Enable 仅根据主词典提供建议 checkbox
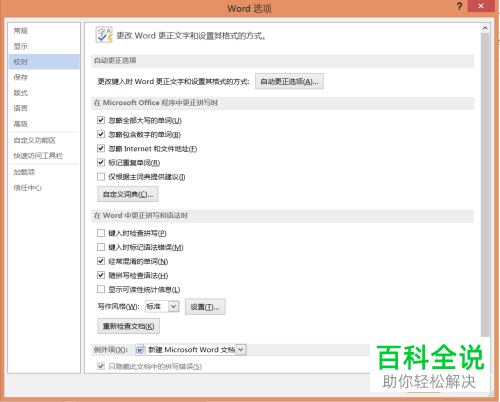The width and height of the screenshot is (500, 402). click(x=101, y=176)
